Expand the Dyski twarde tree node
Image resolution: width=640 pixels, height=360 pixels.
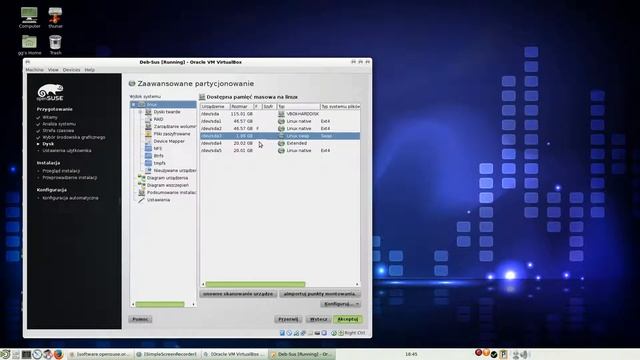coord(140,112)
